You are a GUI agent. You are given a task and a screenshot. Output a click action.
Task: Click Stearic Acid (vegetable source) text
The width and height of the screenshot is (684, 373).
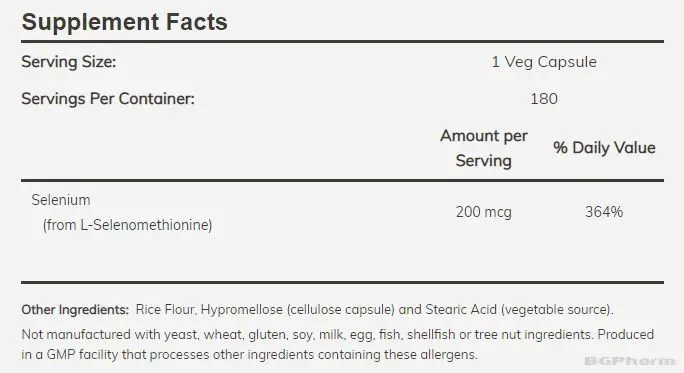[519, 310]
